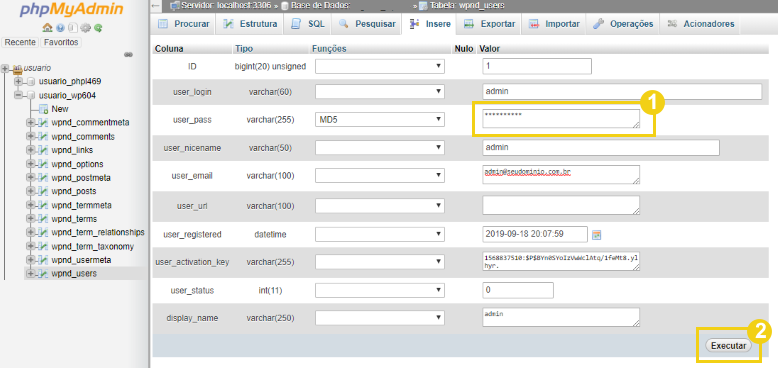Click table icon beside wpnd_options
Screen dimensions: 778x368
click(43, 164)
